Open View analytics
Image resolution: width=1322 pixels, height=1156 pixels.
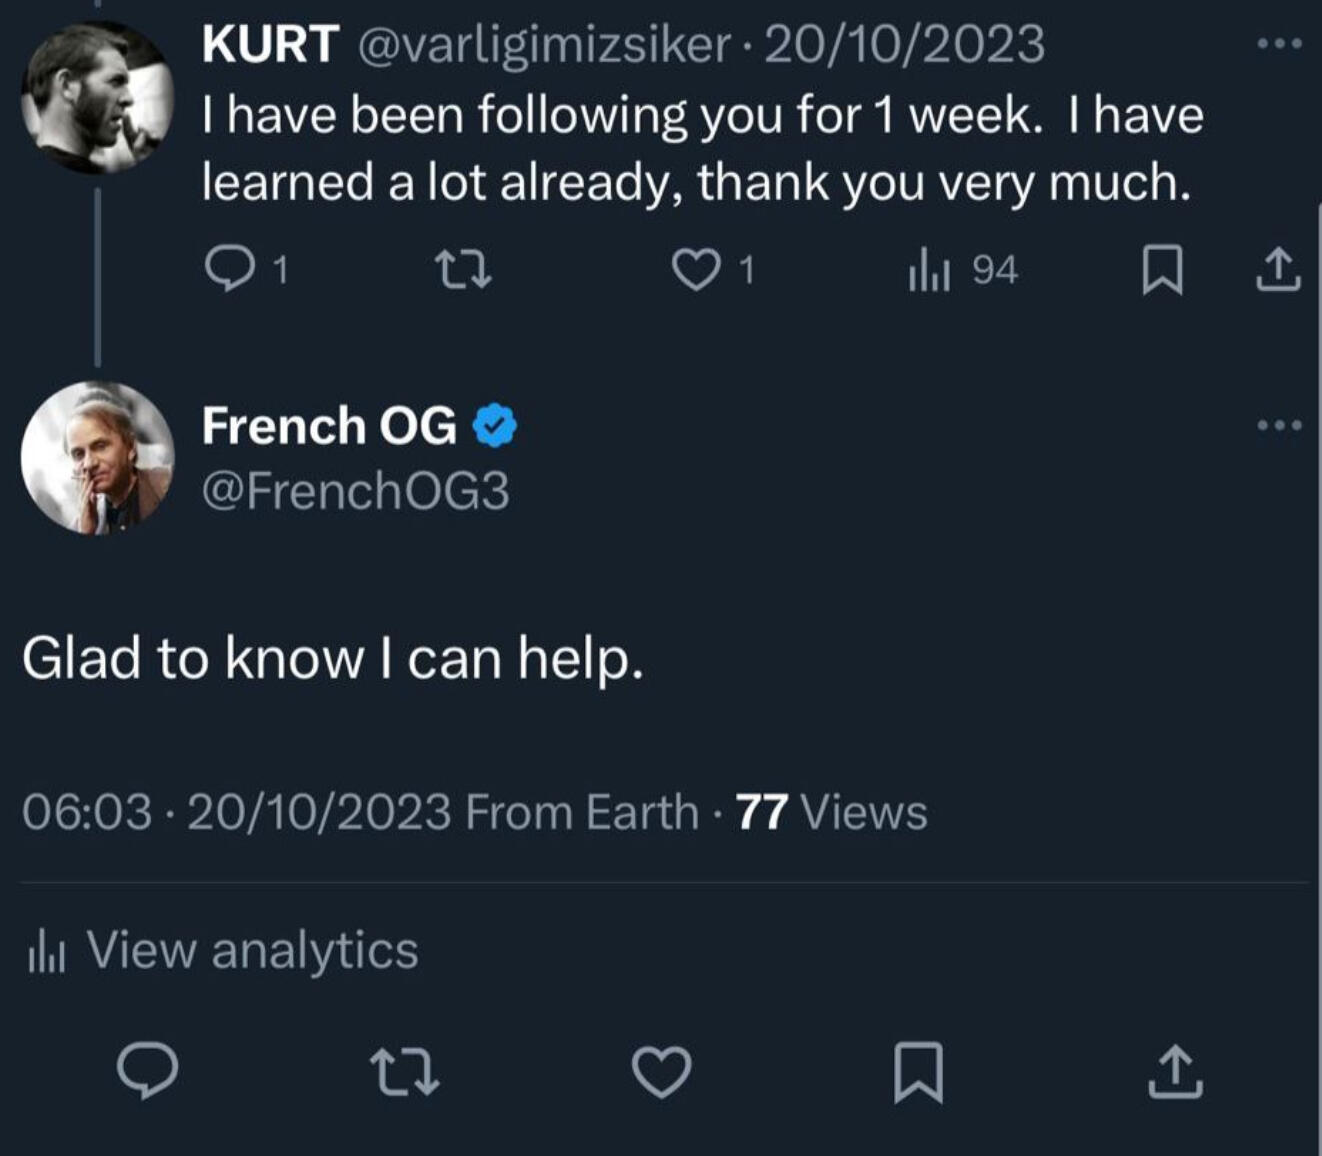tap(223, 950)
